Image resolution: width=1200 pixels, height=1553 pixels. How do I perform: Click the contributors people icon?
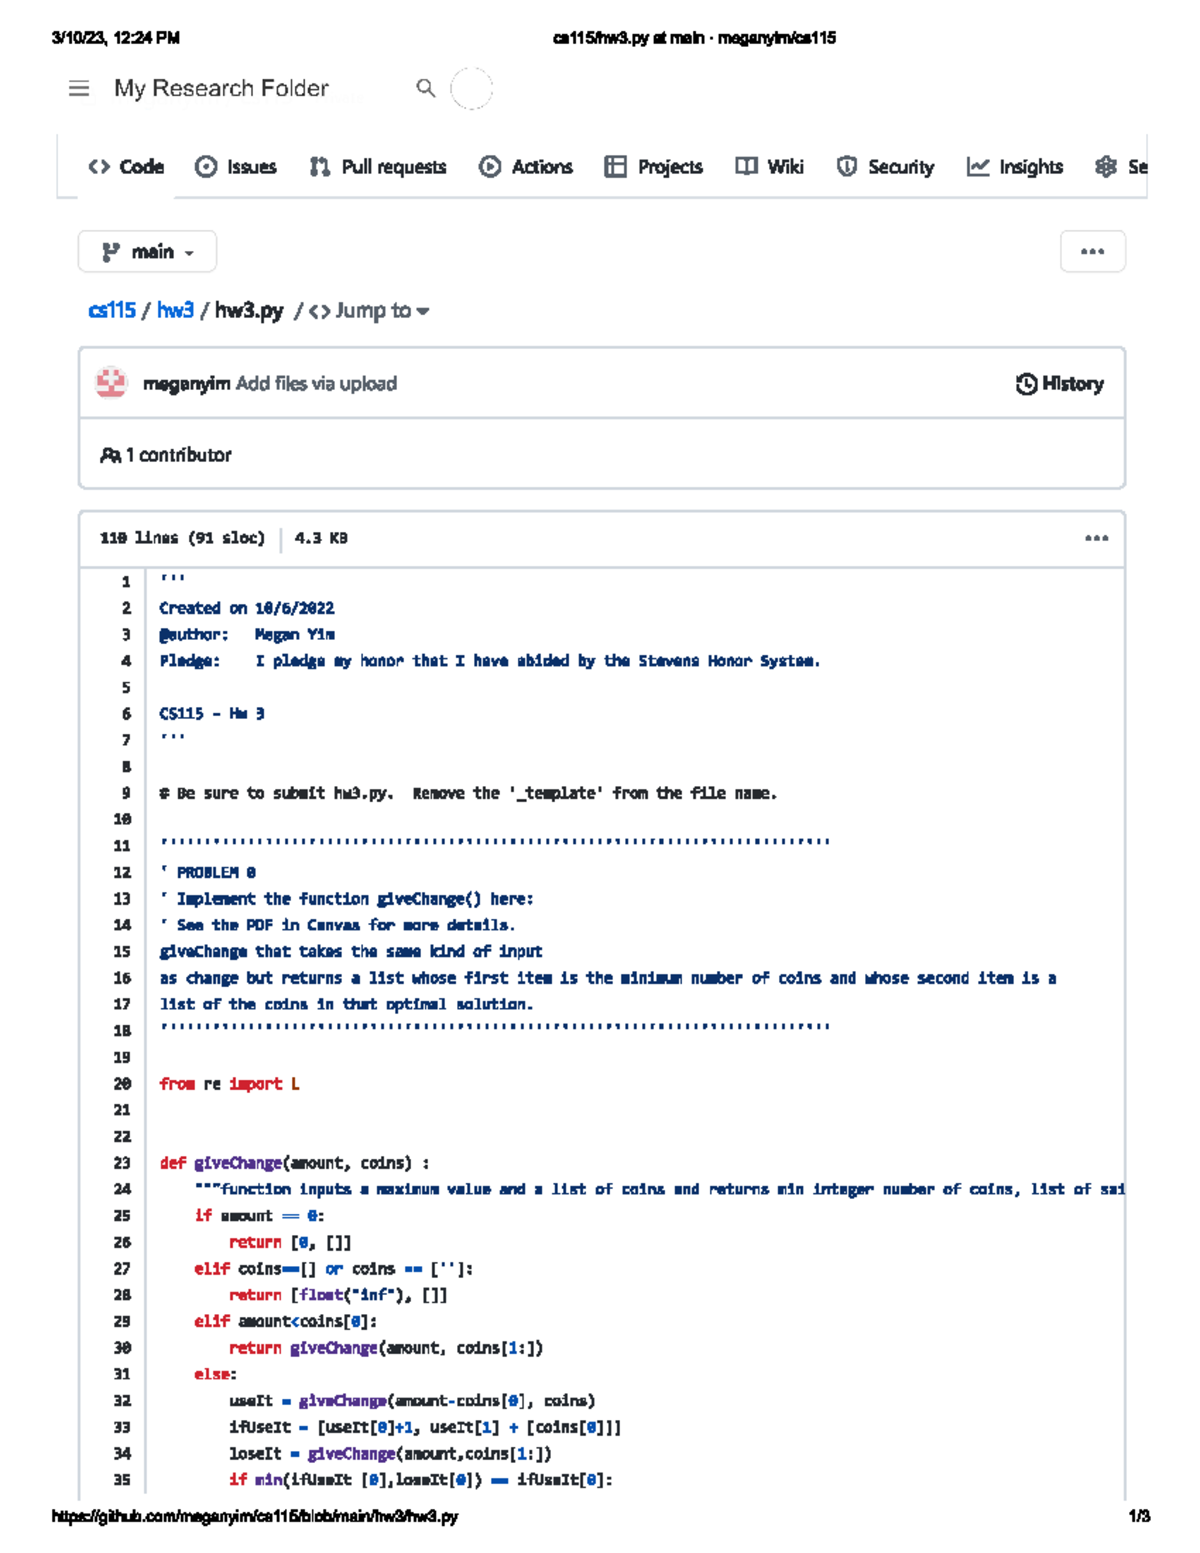110,455
